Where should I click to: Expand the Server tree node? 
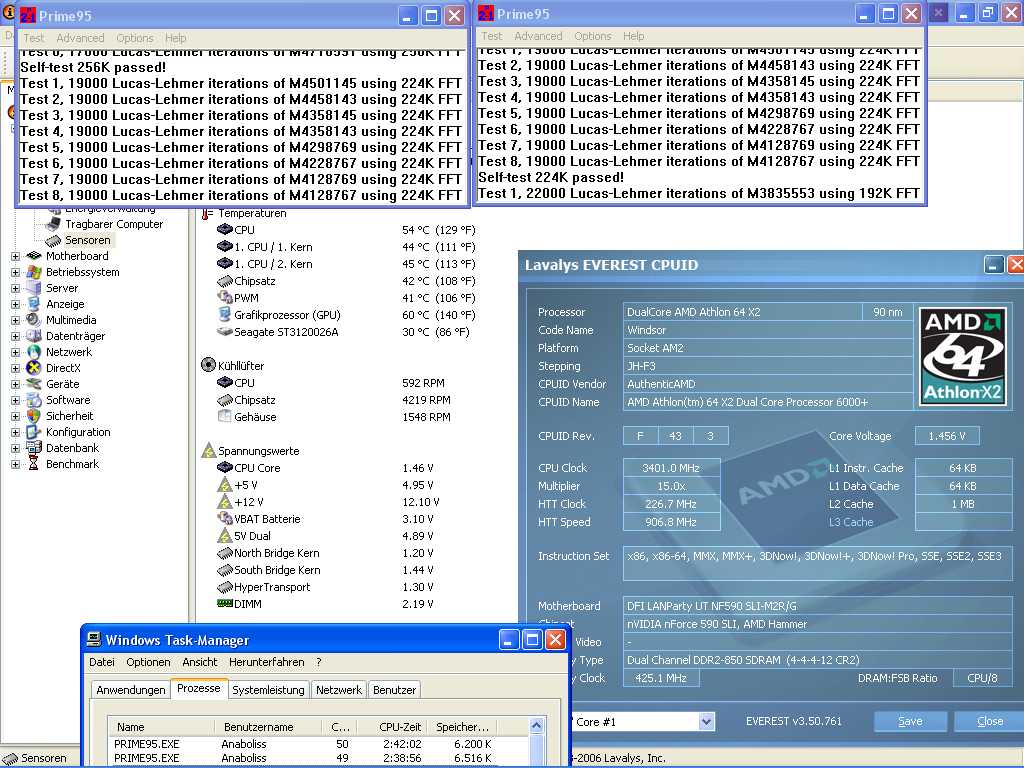tap(15, 289)
